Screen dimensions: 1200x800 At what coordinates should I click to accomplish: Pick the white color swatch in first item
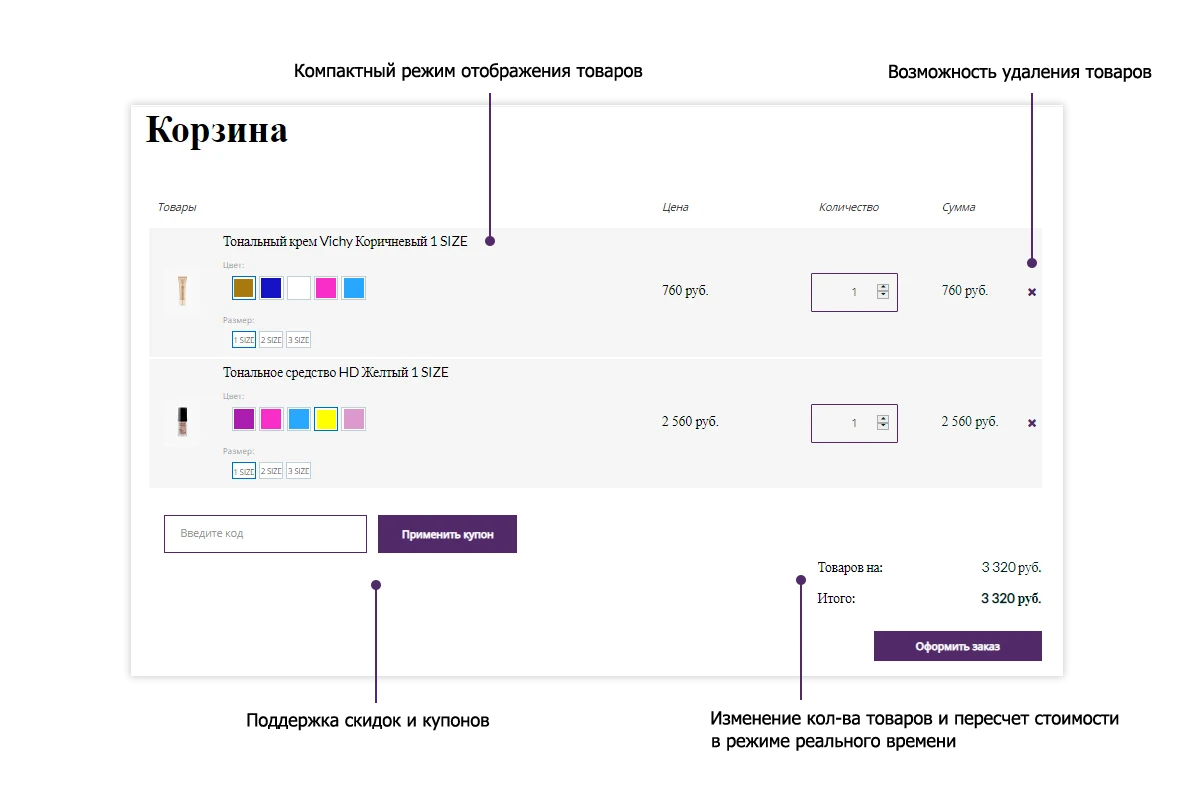tap(299, 288)
